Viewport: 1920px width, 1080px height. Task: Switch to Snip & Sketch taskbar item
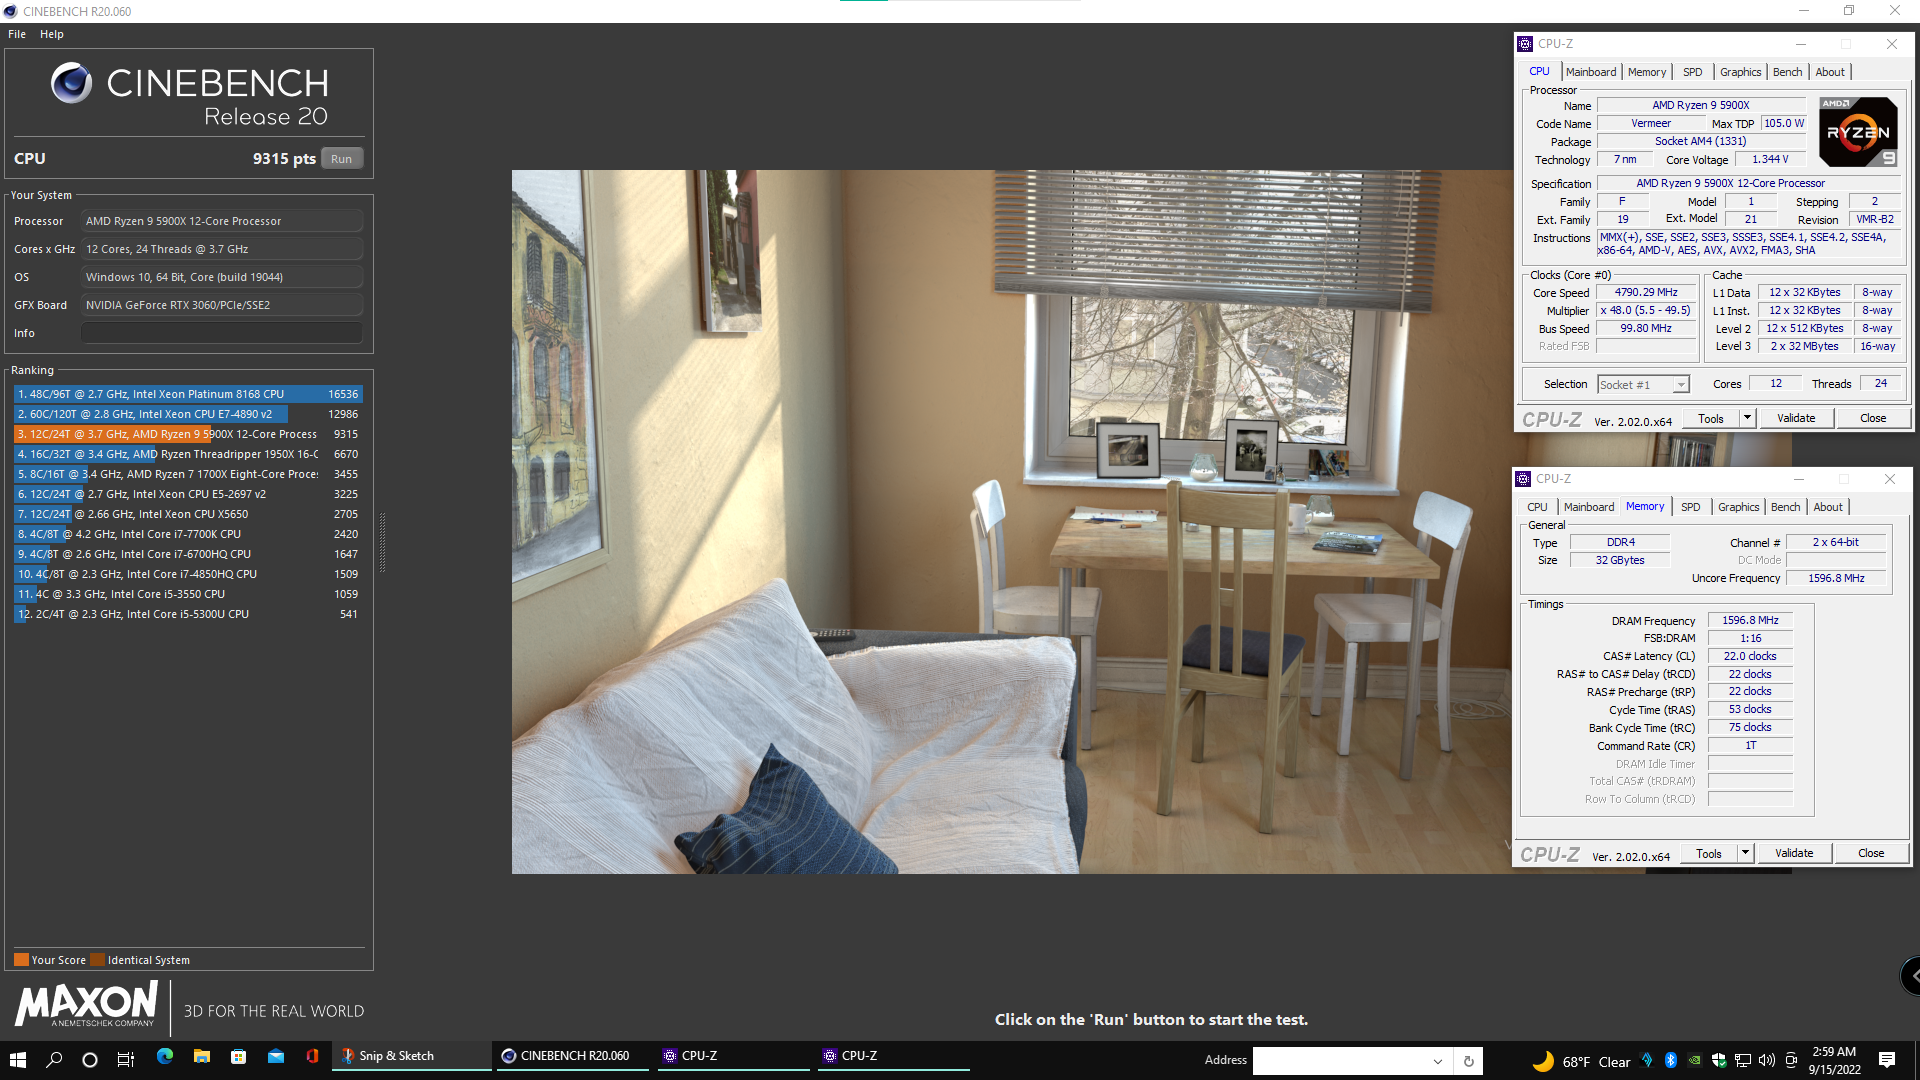[x=411, y=1056]
